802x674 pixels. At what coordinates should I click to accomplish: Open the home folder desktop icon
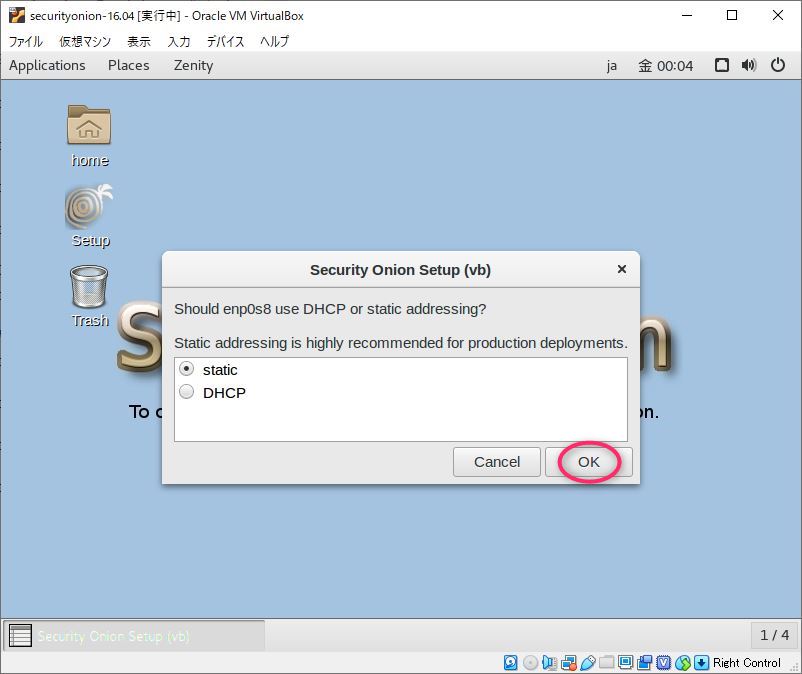[x=89, y=125]
